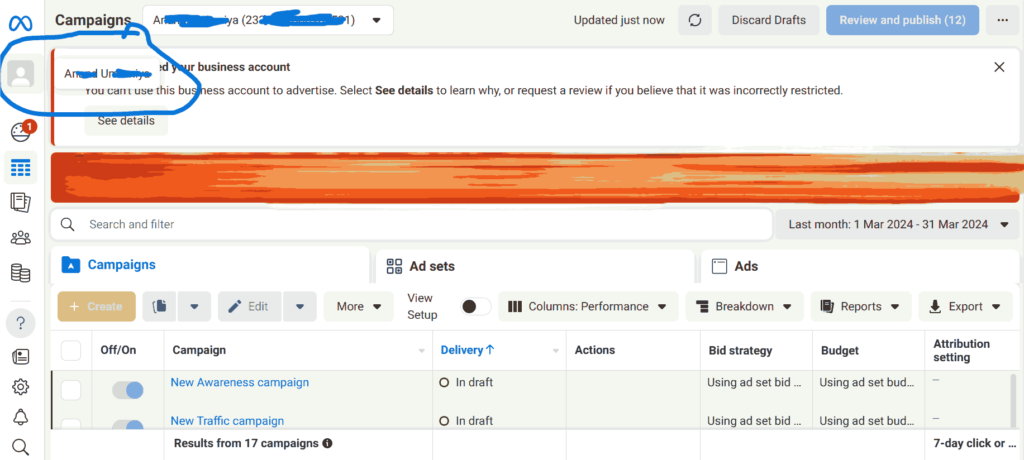
Task: Switch to the Ad sets tab
Action: pos(432,266)
